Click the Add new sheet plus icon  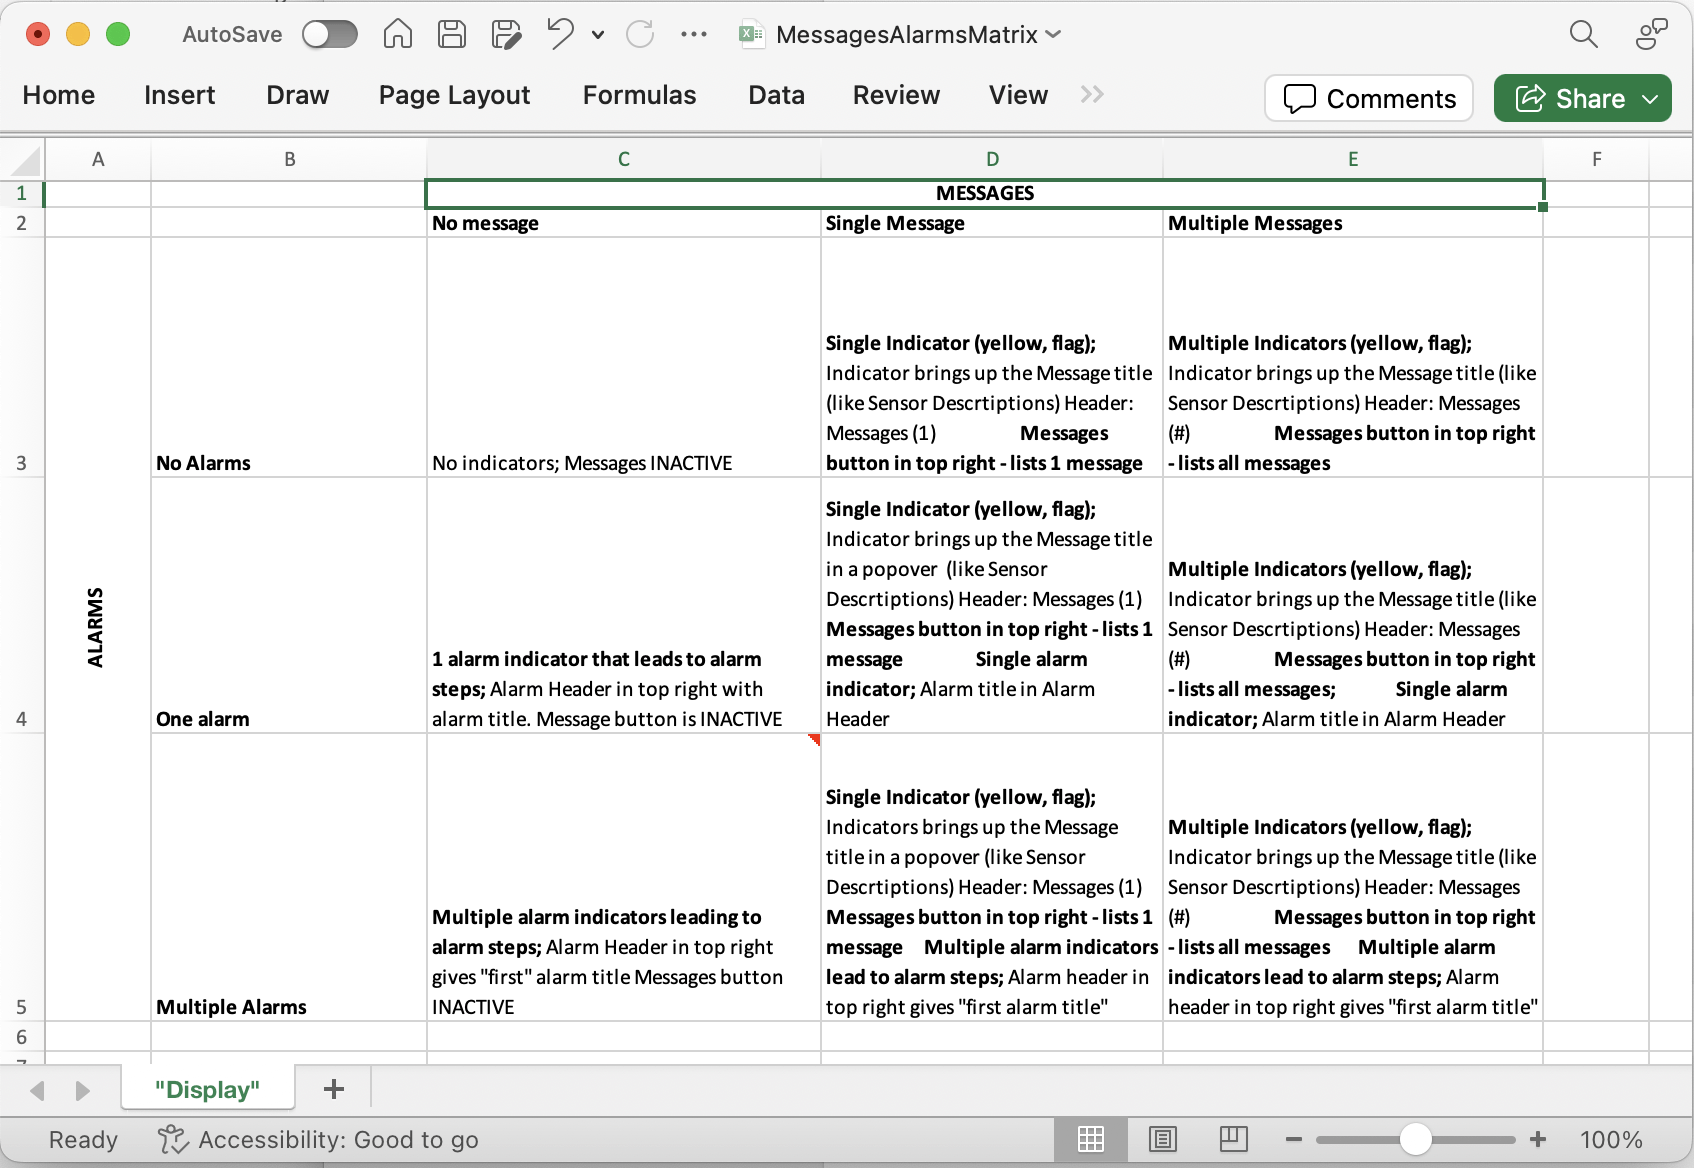tap(334, 1089)
